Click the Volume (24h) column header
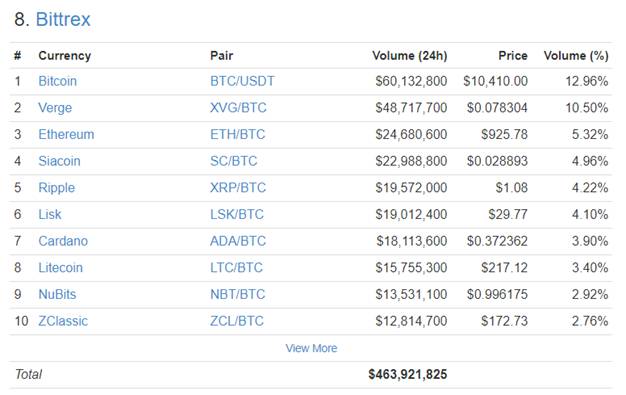The height and width of the screenshot is (395, 626). 410,56
